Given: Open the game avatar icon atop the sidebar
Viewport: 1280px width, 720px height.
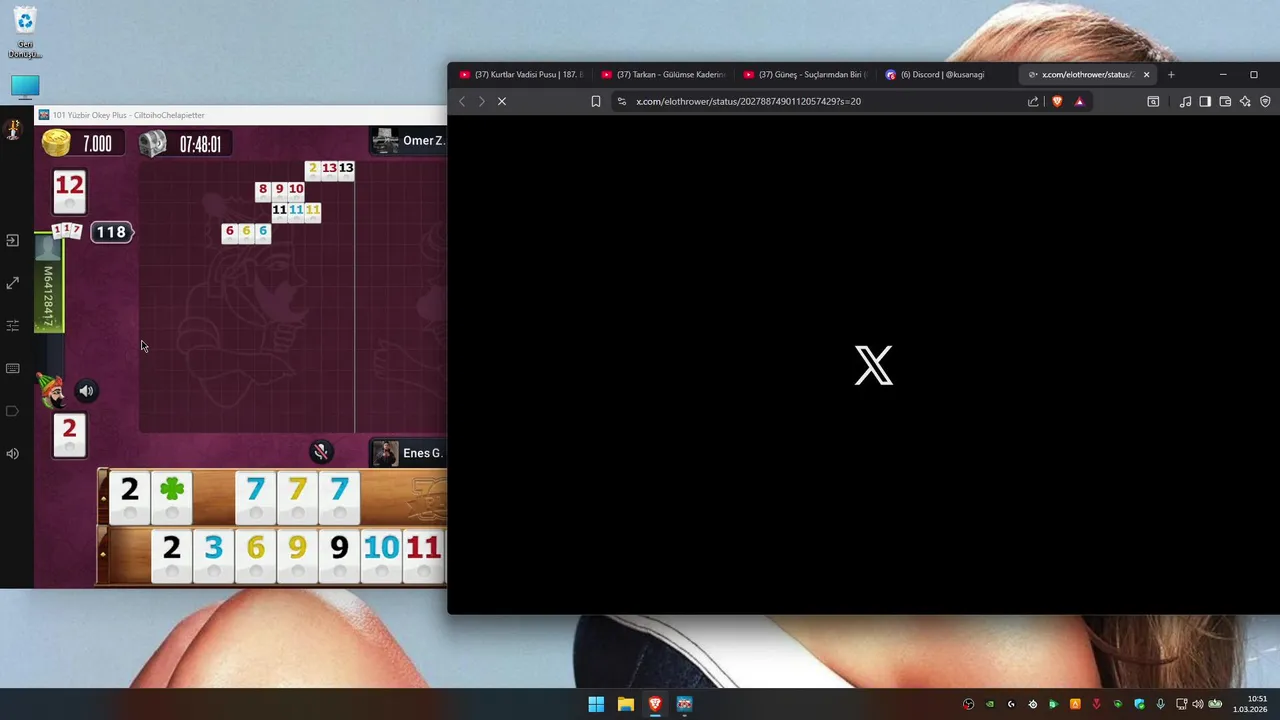Looking at the screenshot, I should point(13,129).
